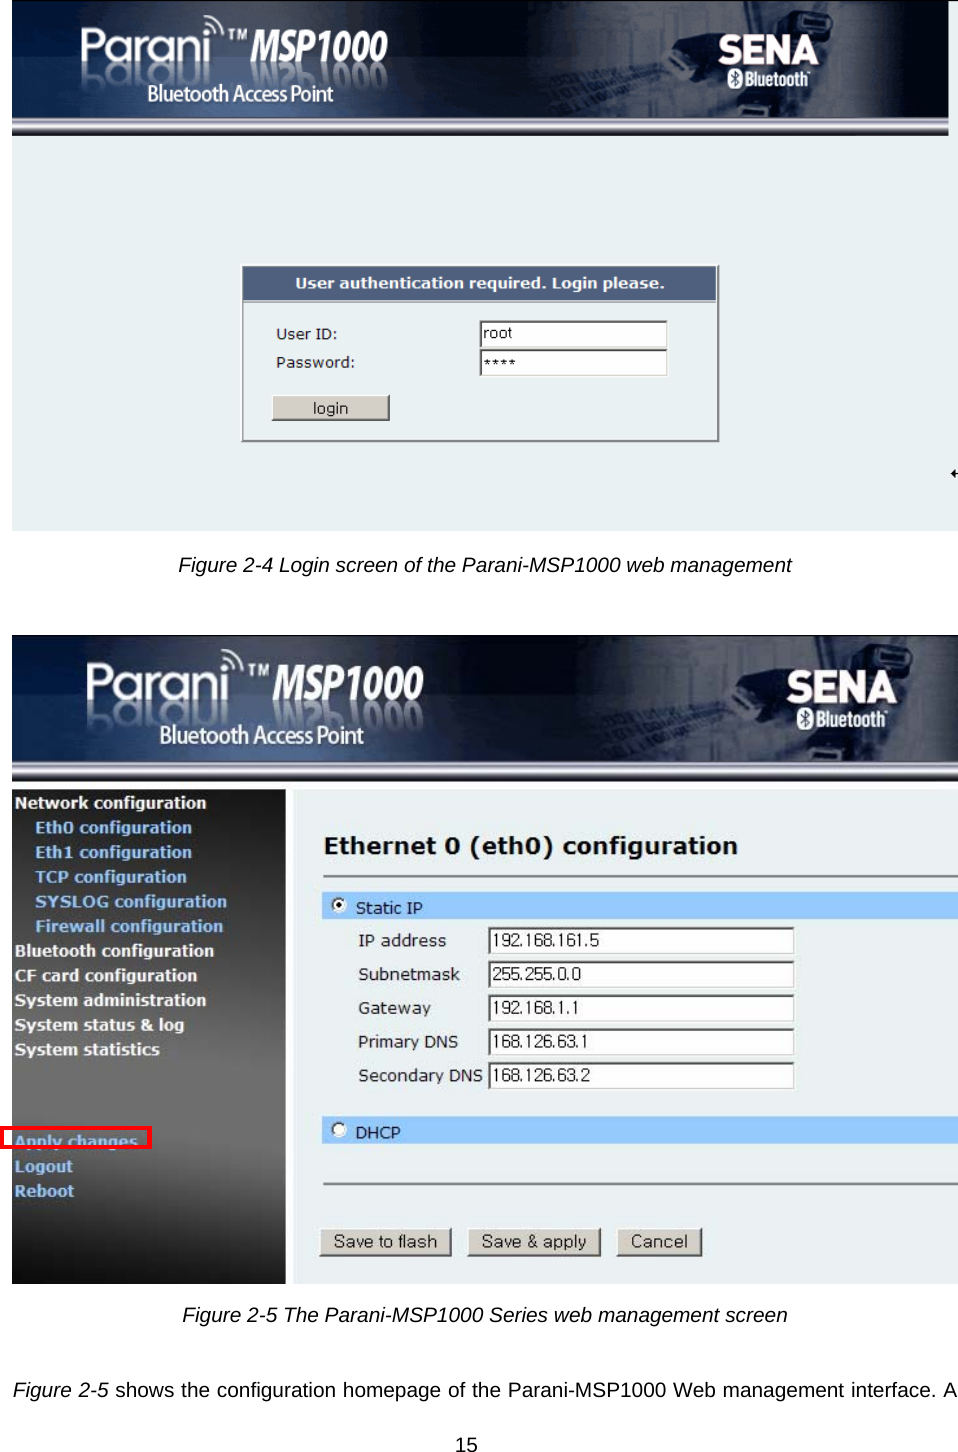The height and width of the screenshot is (1452, 958).
Task: Click the IP address field
Action: [x=641, y=940]
